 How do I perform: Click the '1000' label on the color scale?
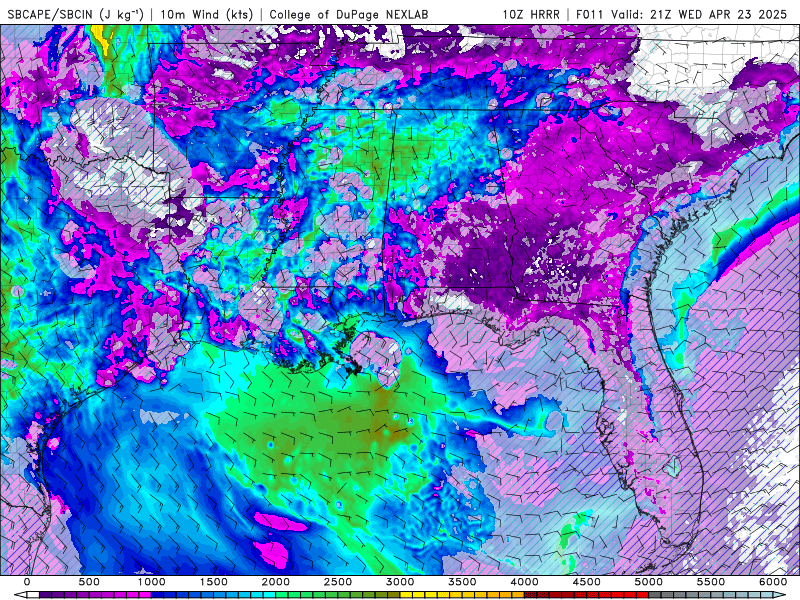pos(152,582)
